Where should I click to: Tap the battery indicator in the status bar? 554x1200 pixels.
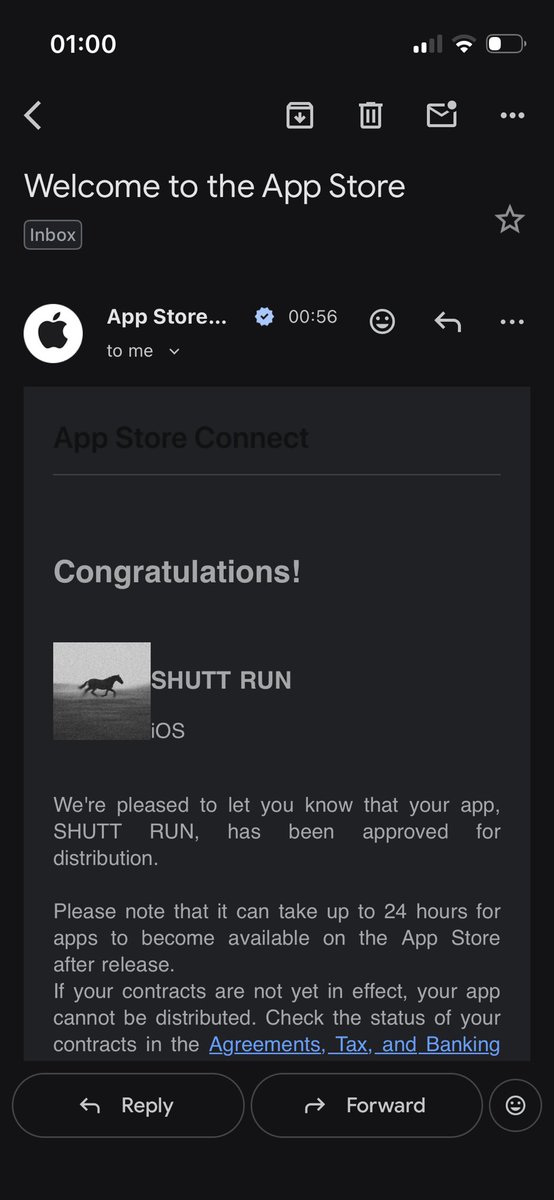point(505,44)
